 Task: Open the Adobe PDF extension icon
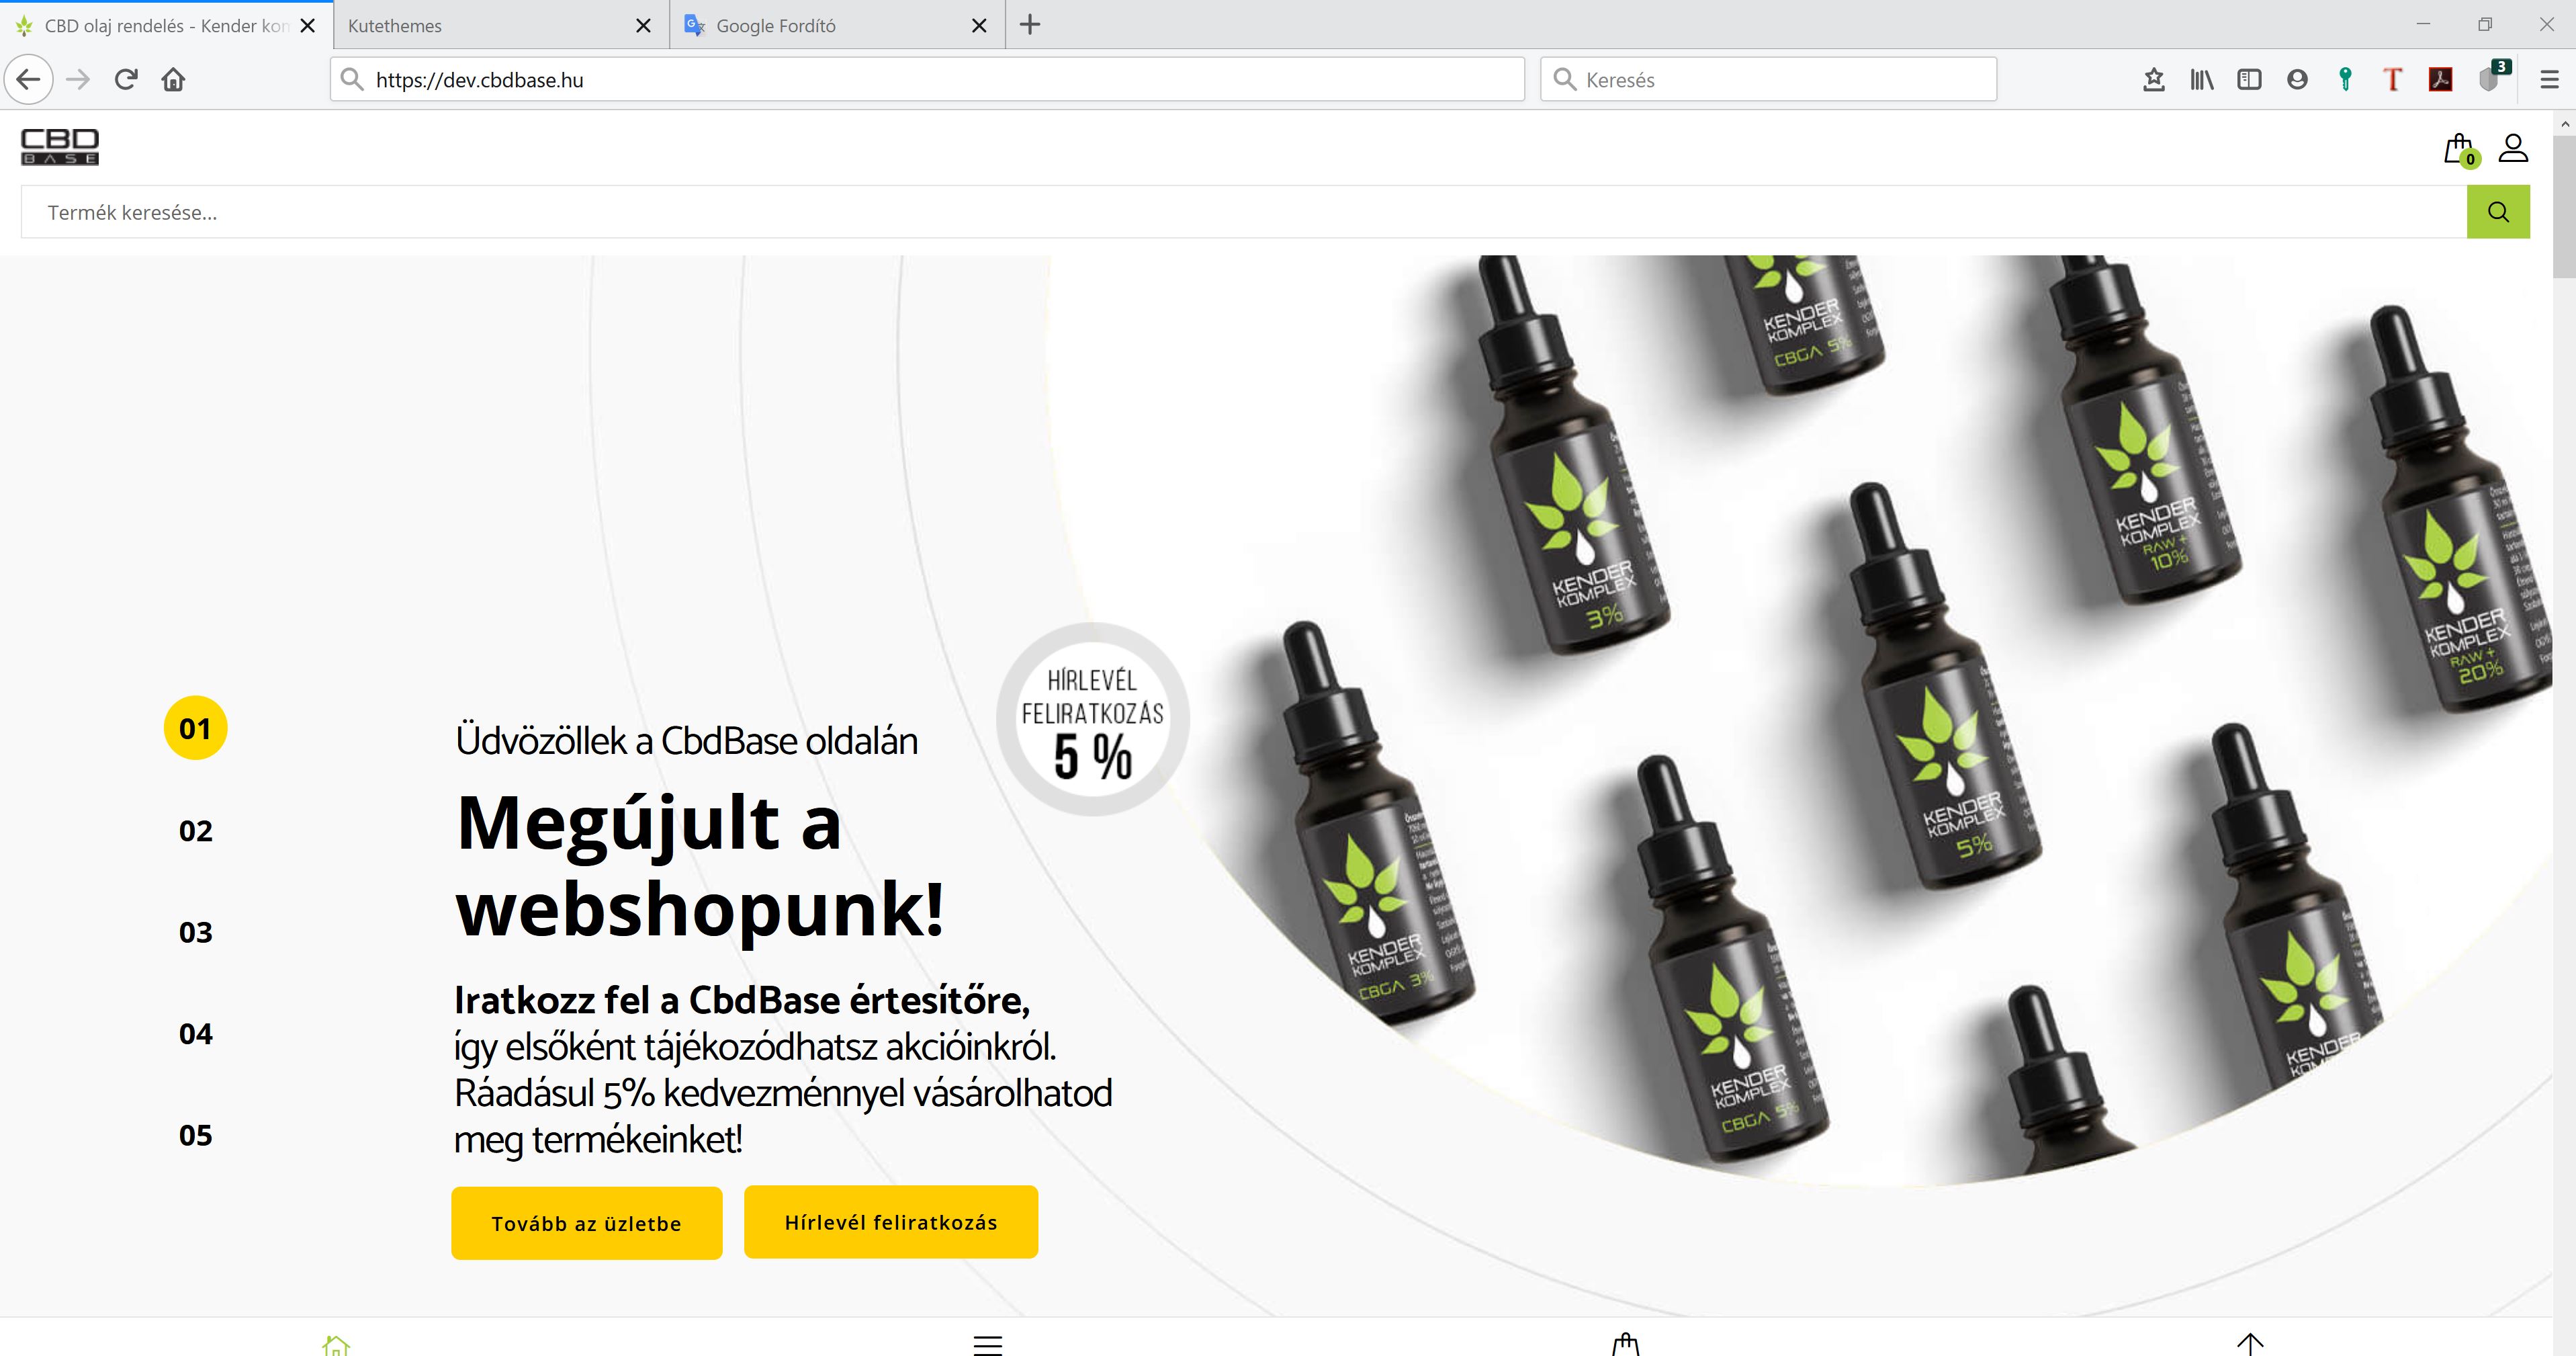(2440, 79)
